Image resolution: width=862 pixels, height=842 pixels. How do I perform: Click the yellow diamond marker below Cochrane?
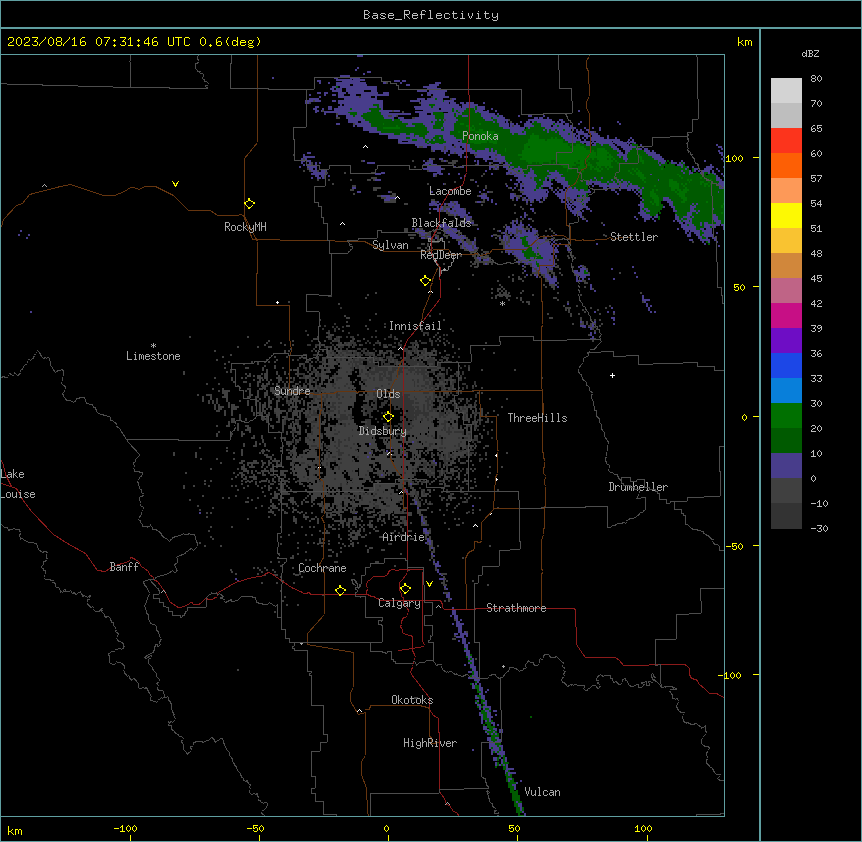coord(340,590)
